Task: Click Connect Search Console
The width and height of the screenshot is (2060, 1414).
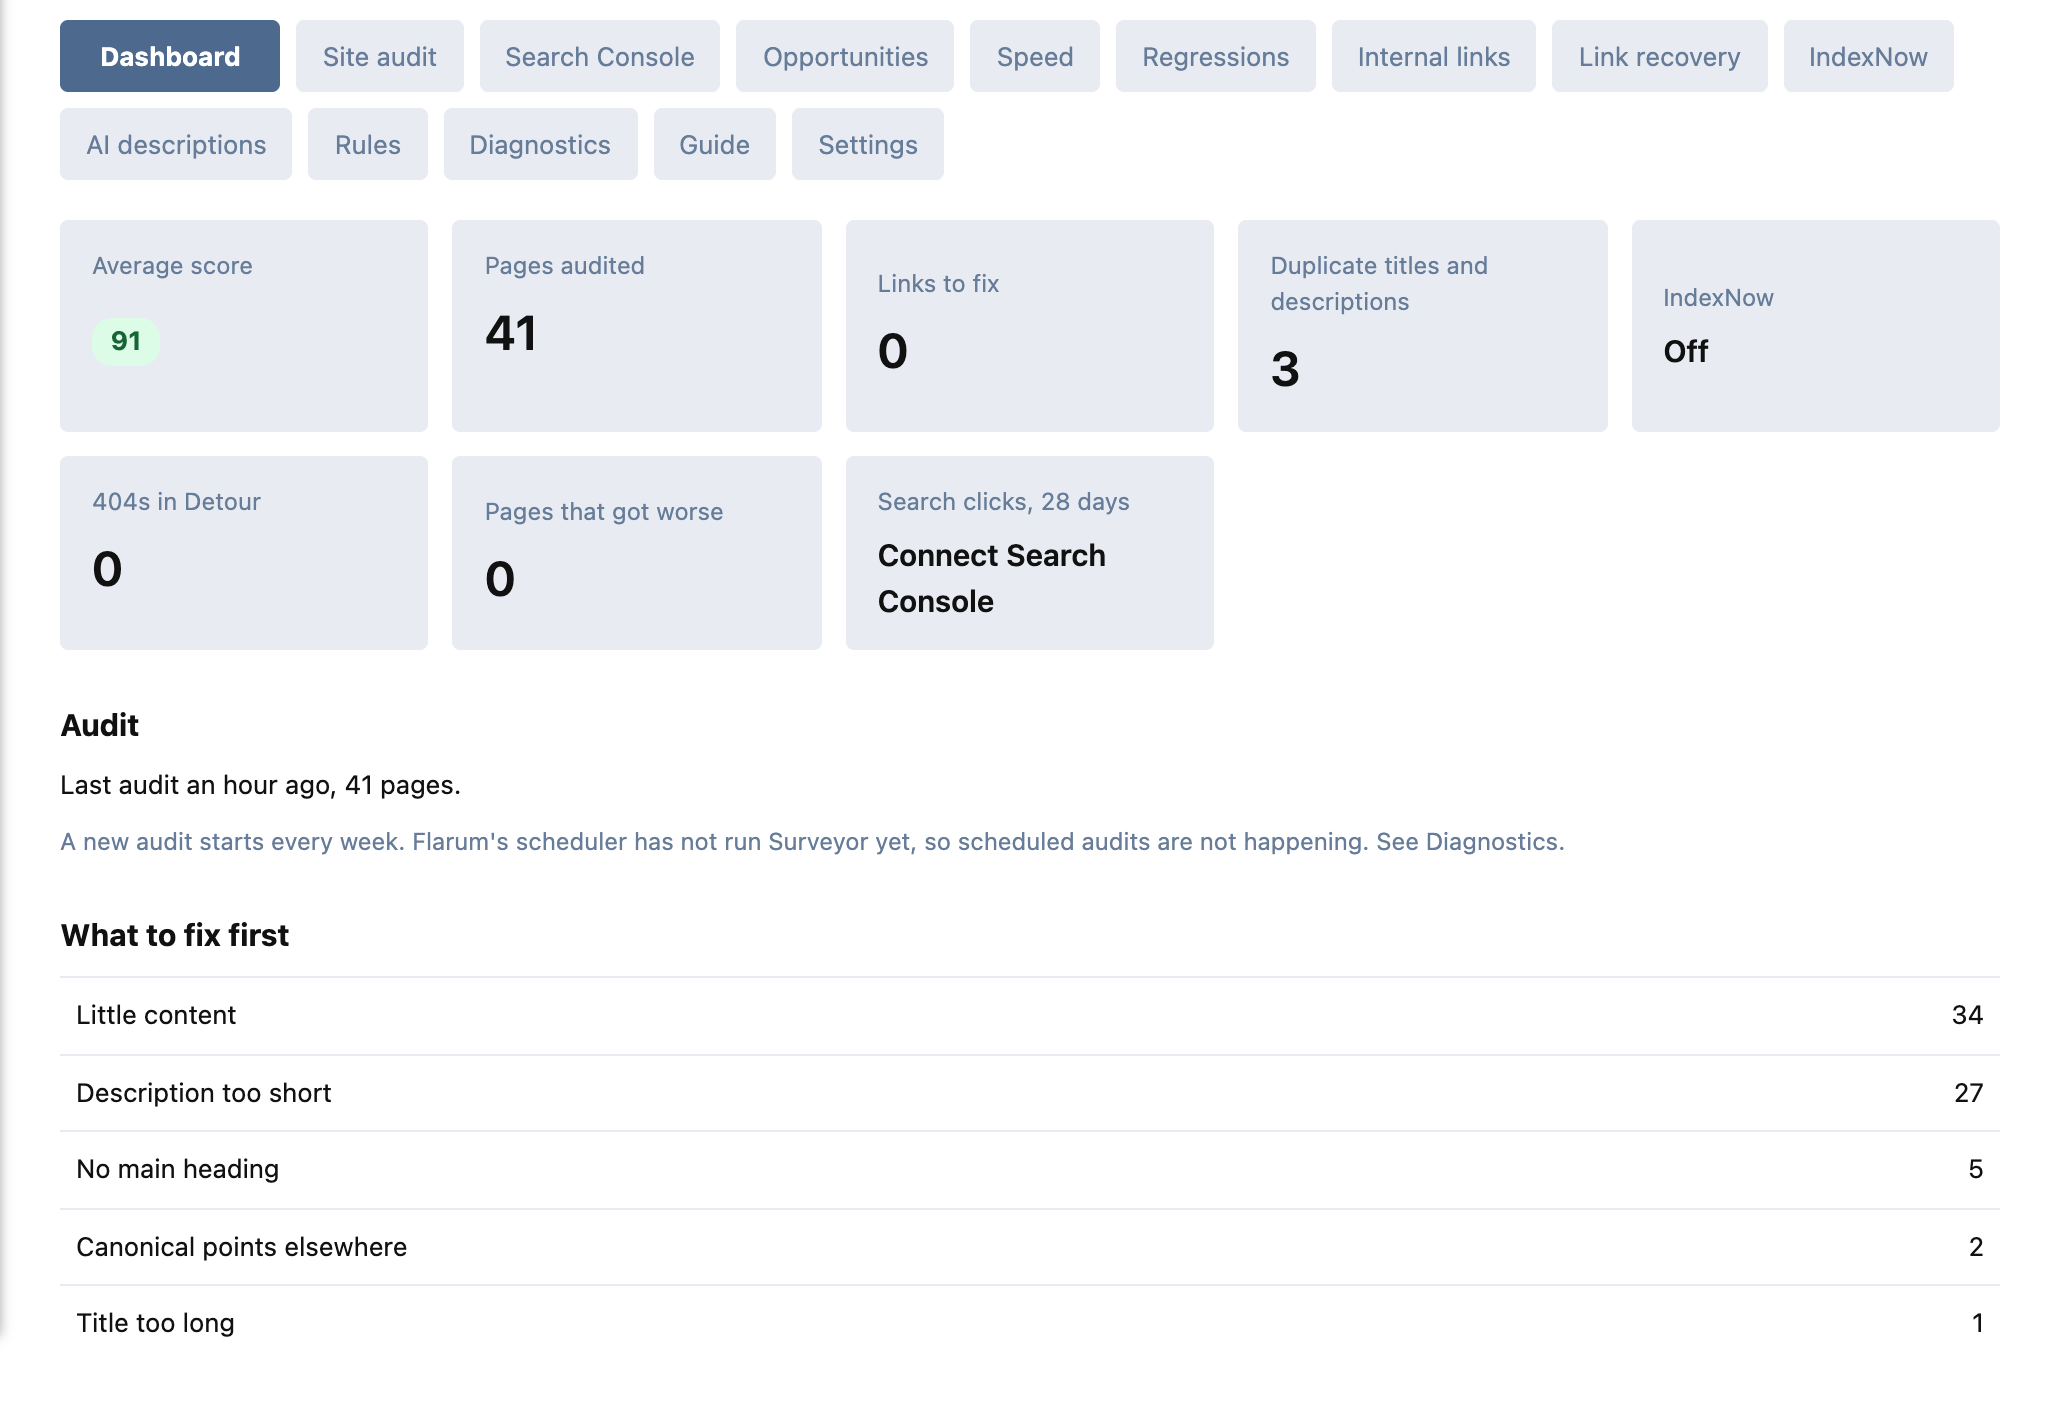Action: click(992, 578)
